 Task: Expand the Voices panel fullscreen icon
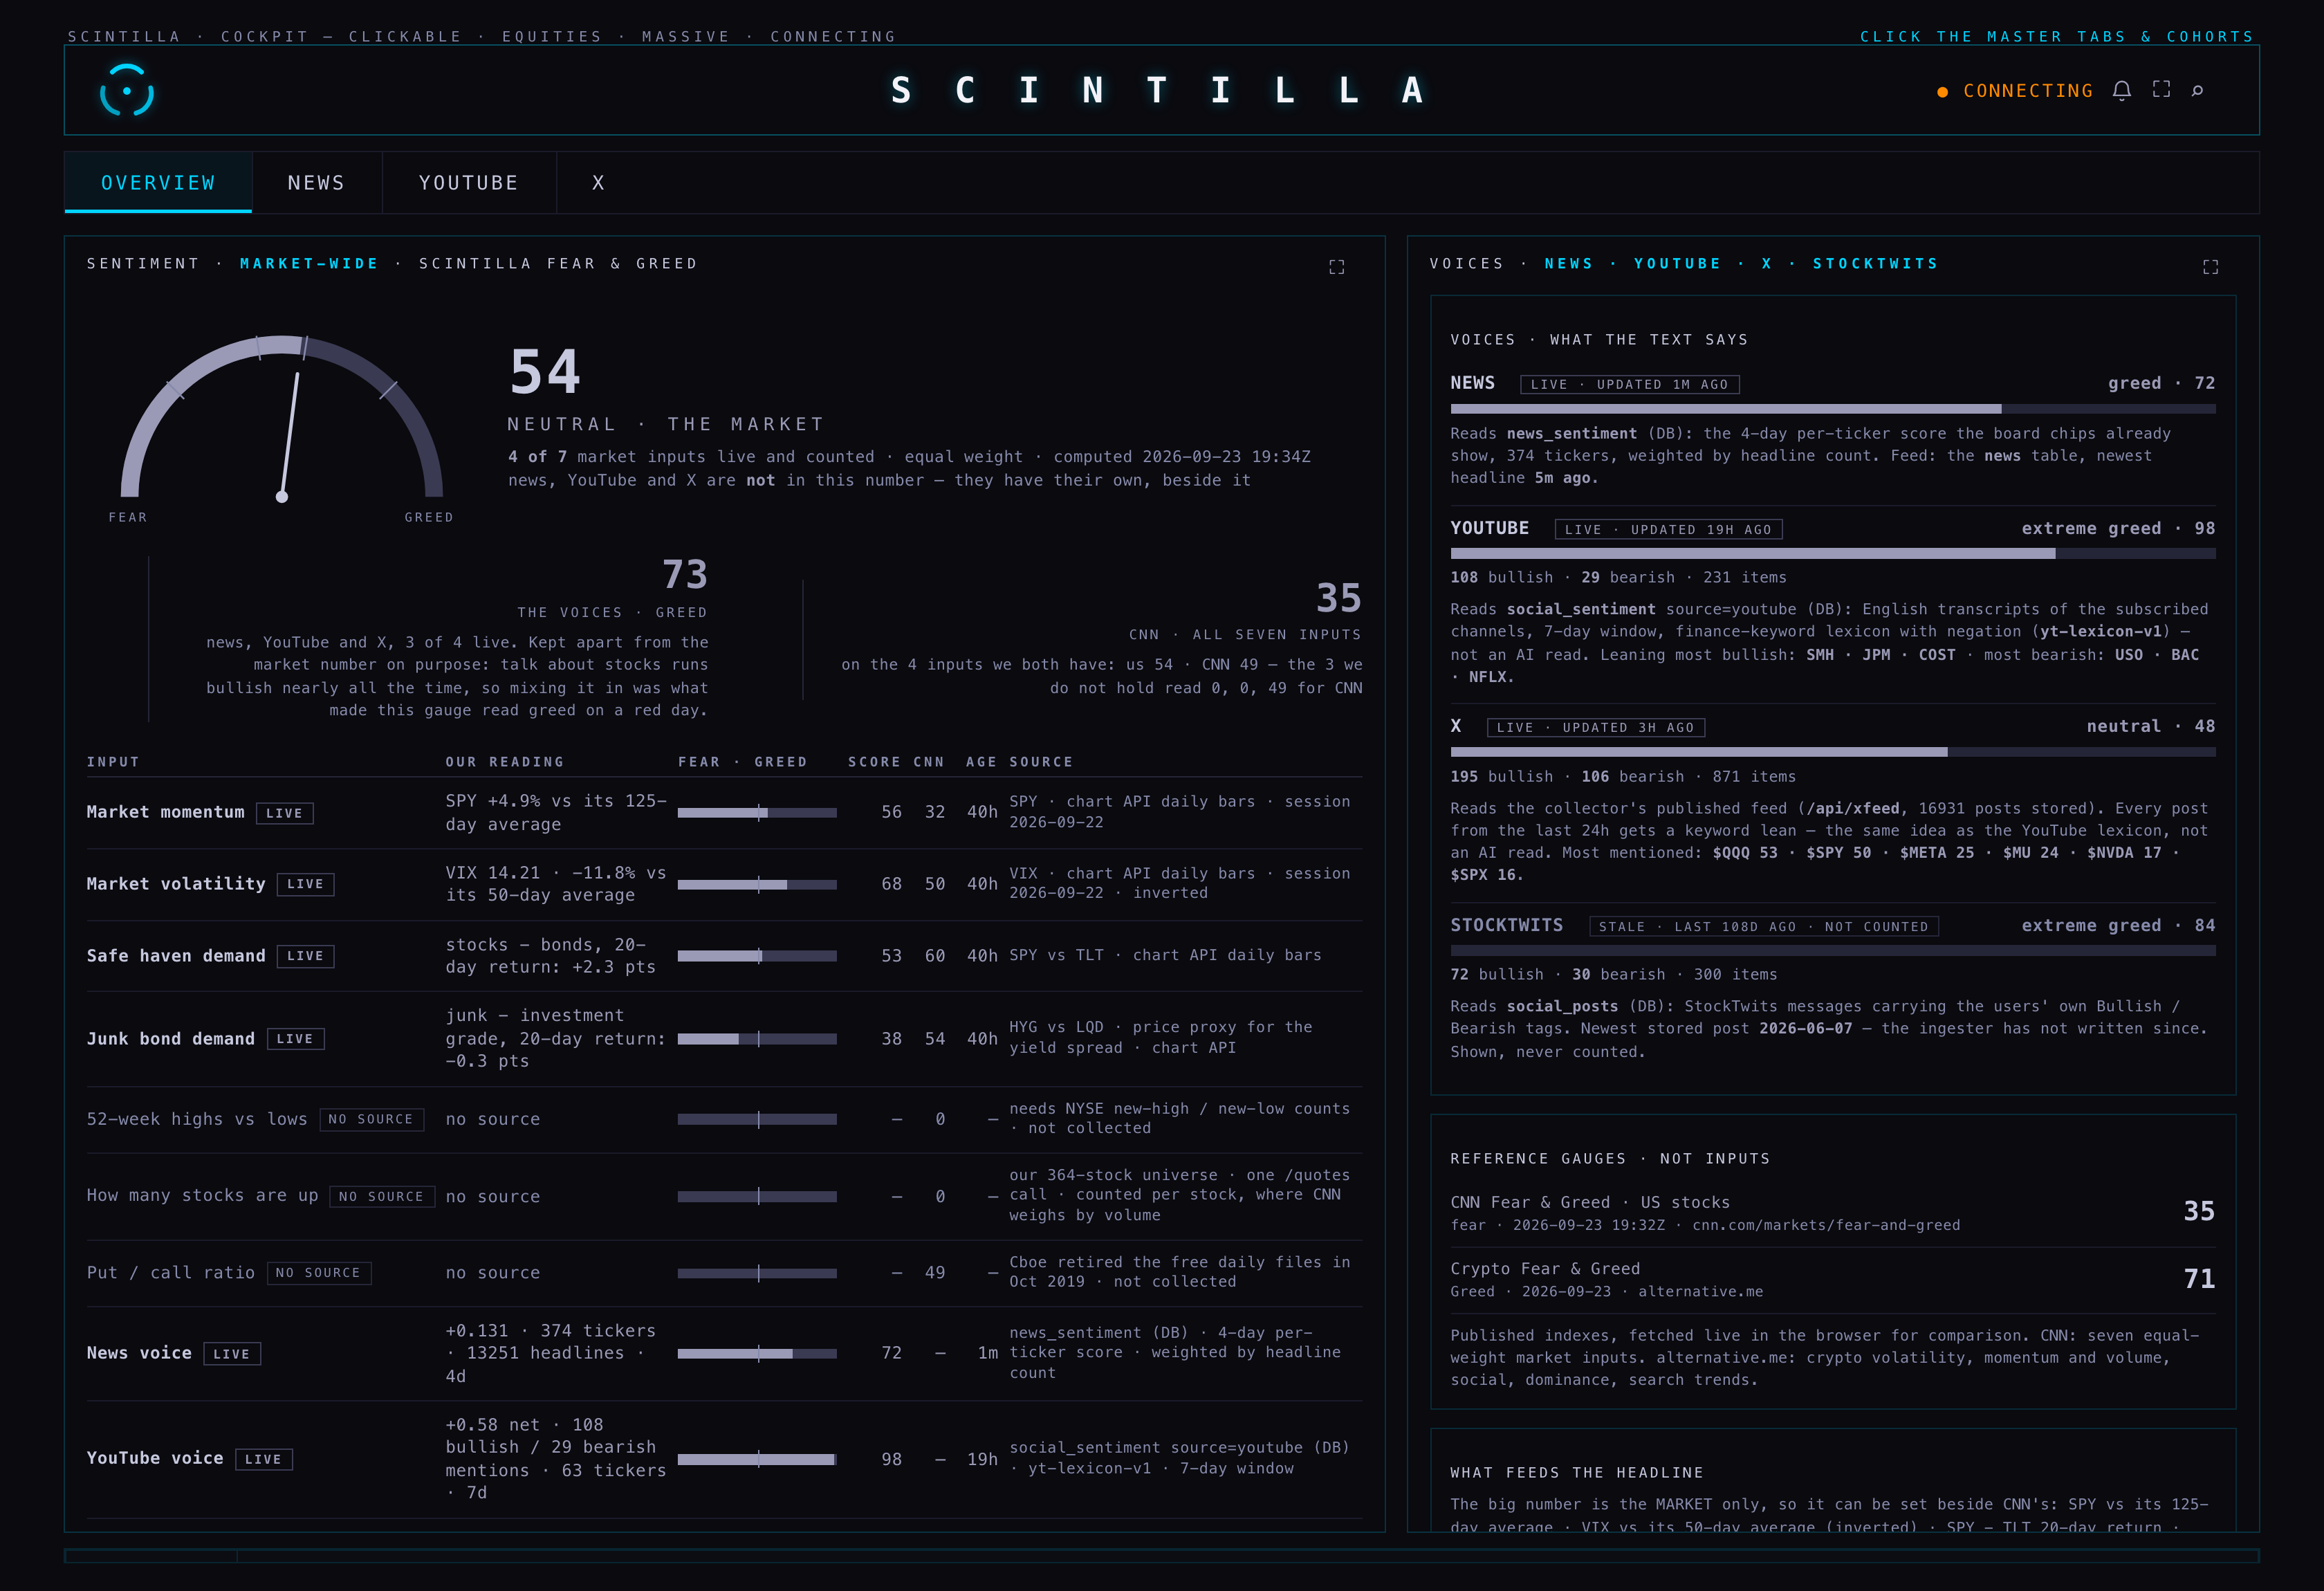pos(2210,267)
